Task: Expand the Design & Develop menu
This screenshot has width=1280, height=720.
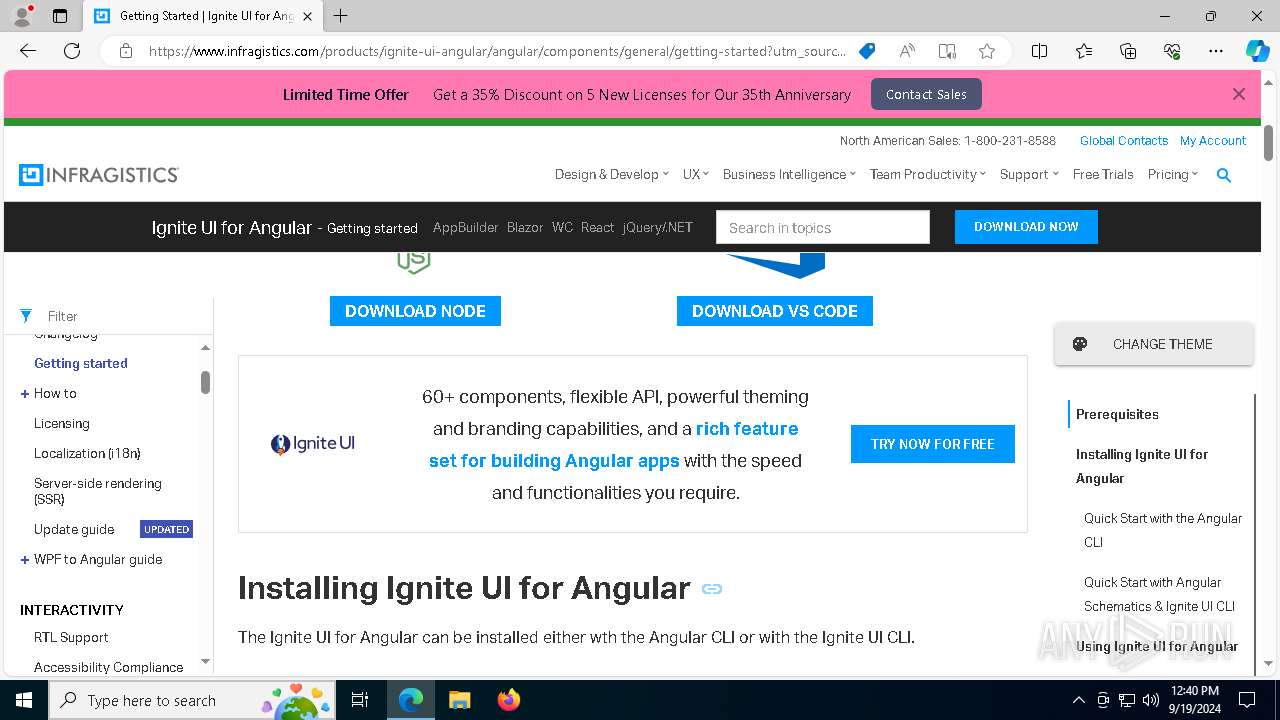Action: (x=612, y=174)
